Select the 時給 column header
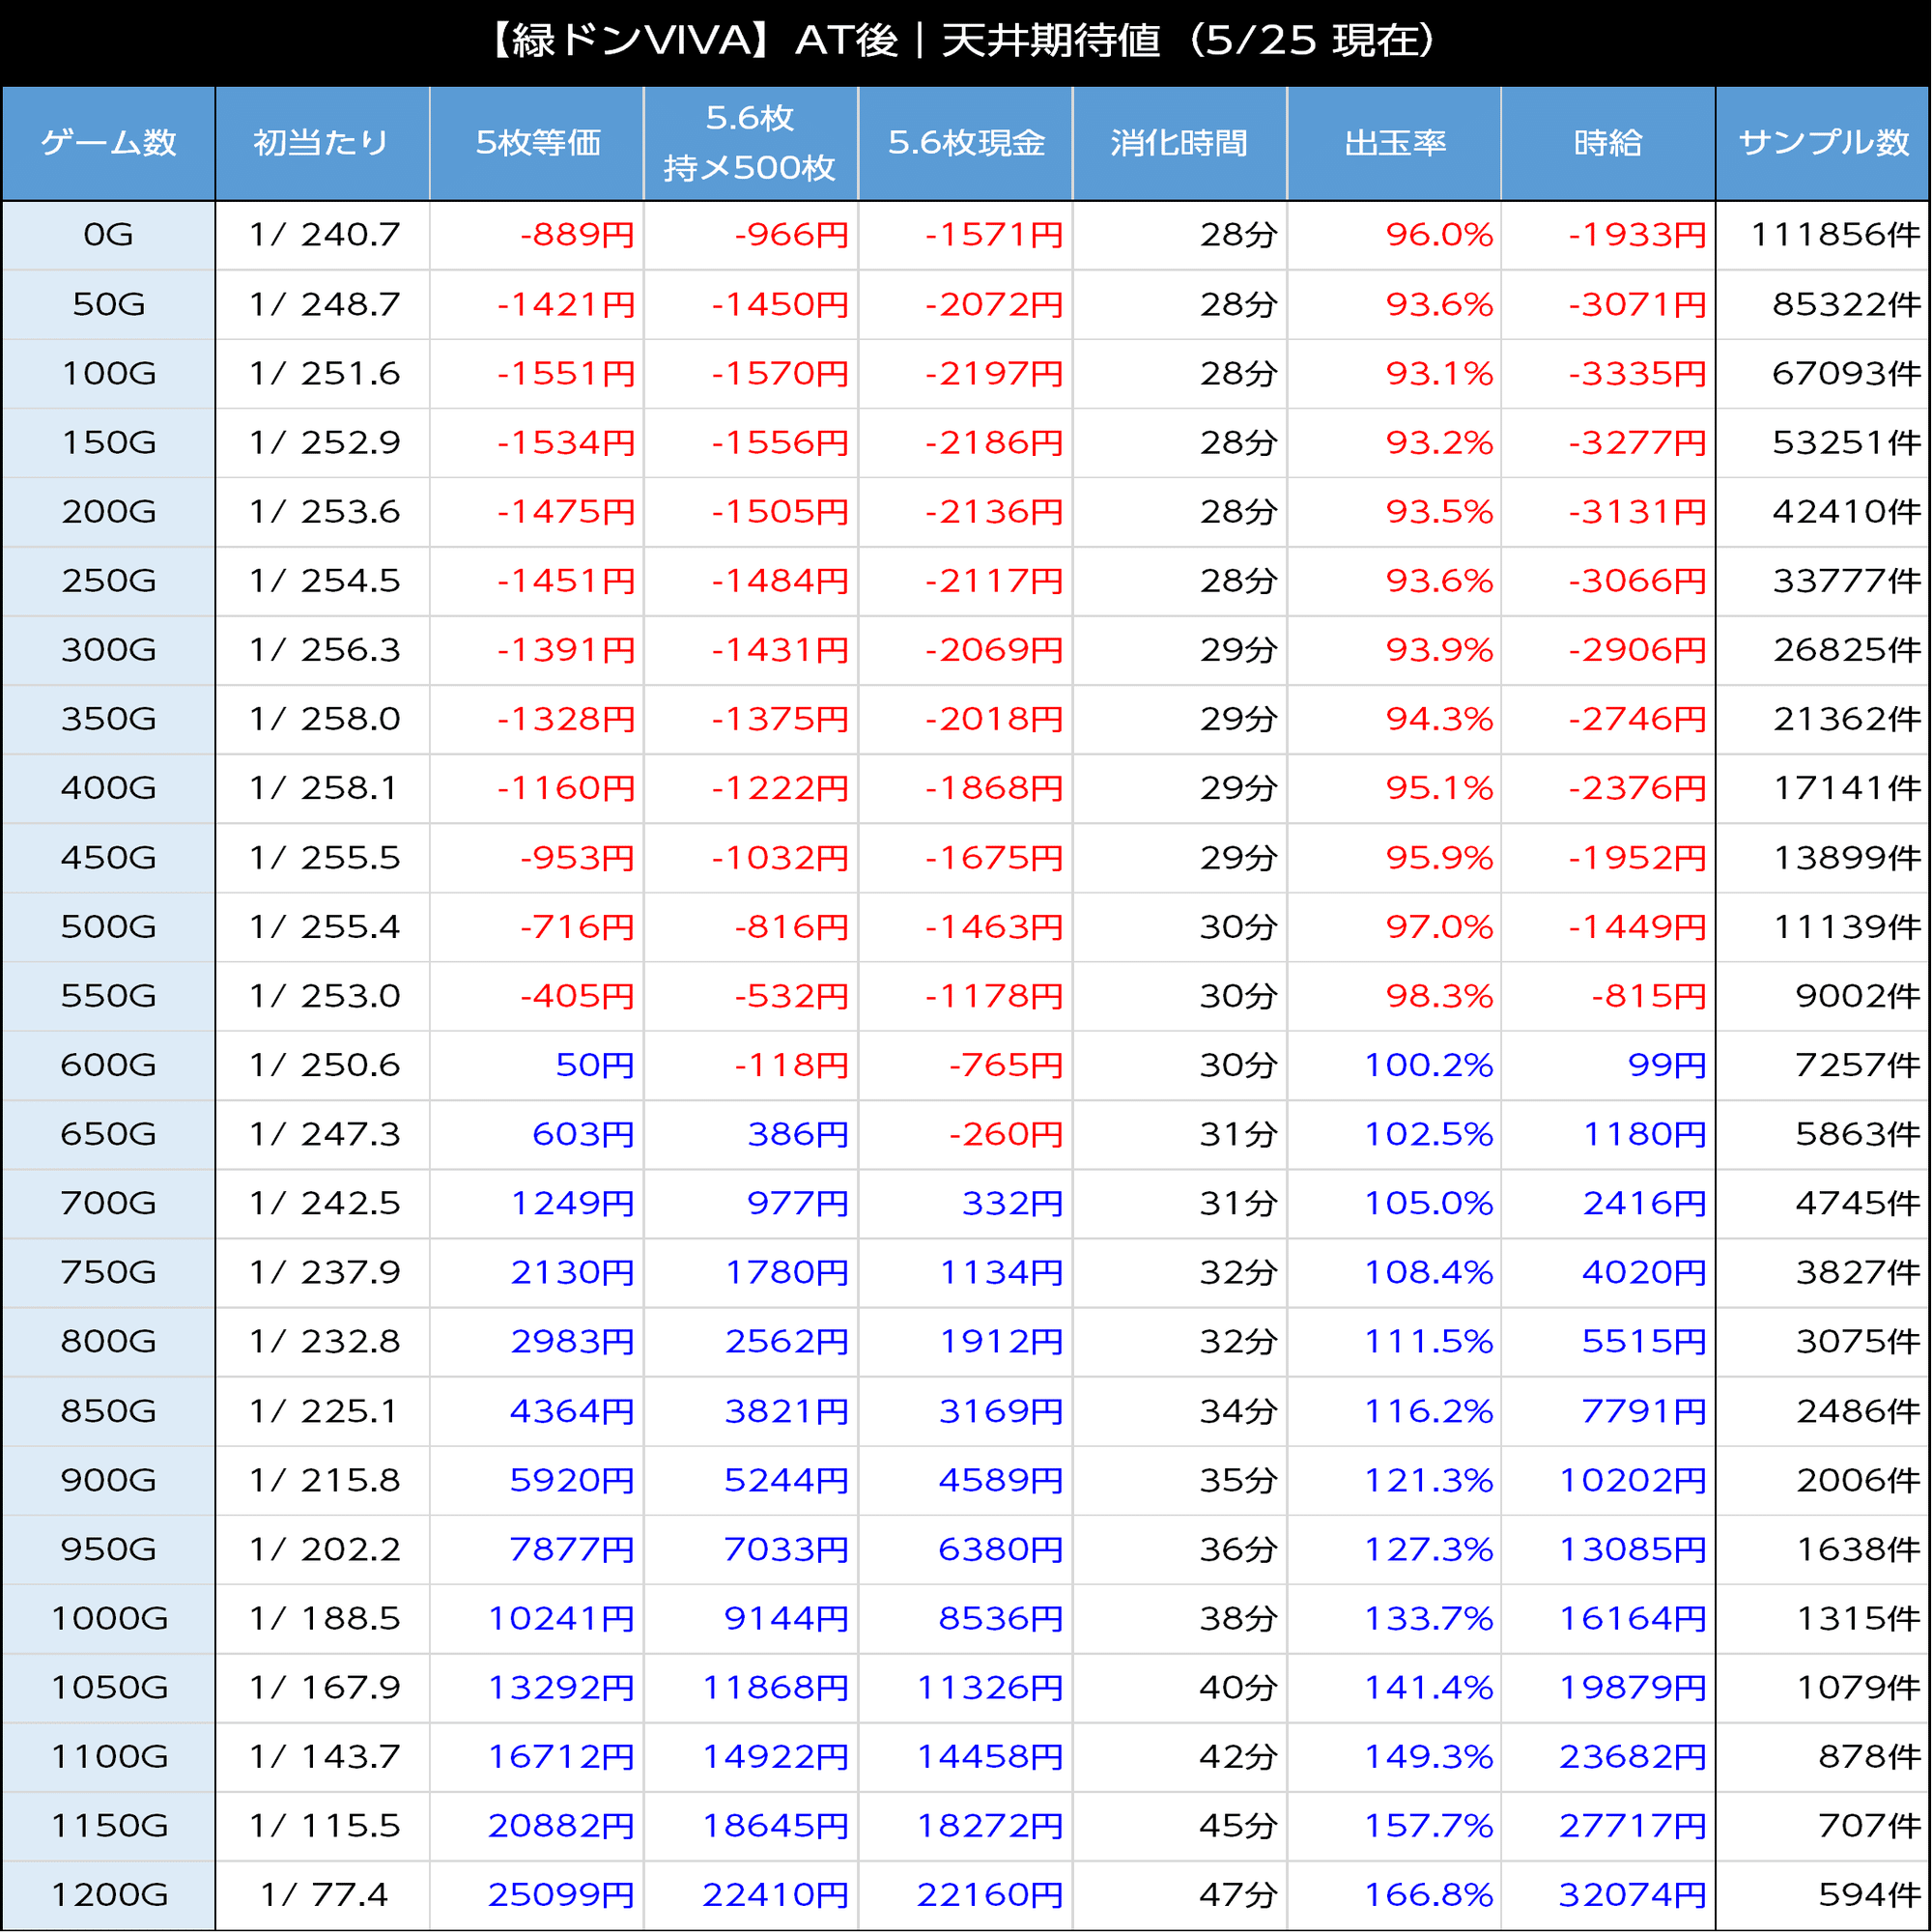The width and height of the screenshot is (1932, 1932). [x=1609, y=143]
